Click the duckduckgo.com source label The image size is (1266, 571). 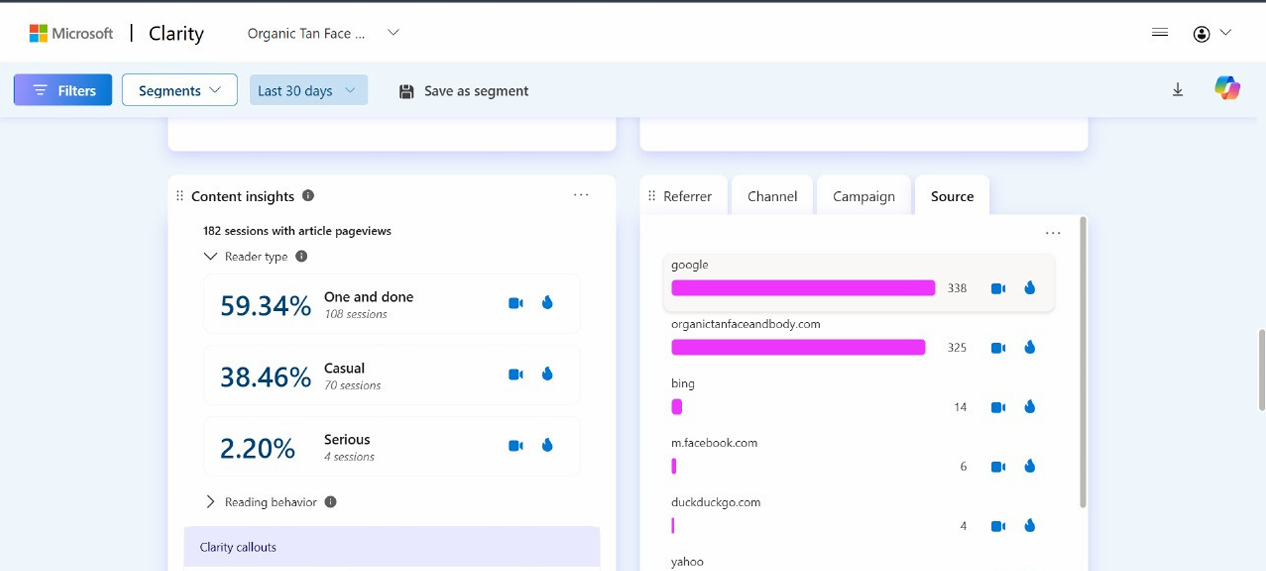(716, 503)
